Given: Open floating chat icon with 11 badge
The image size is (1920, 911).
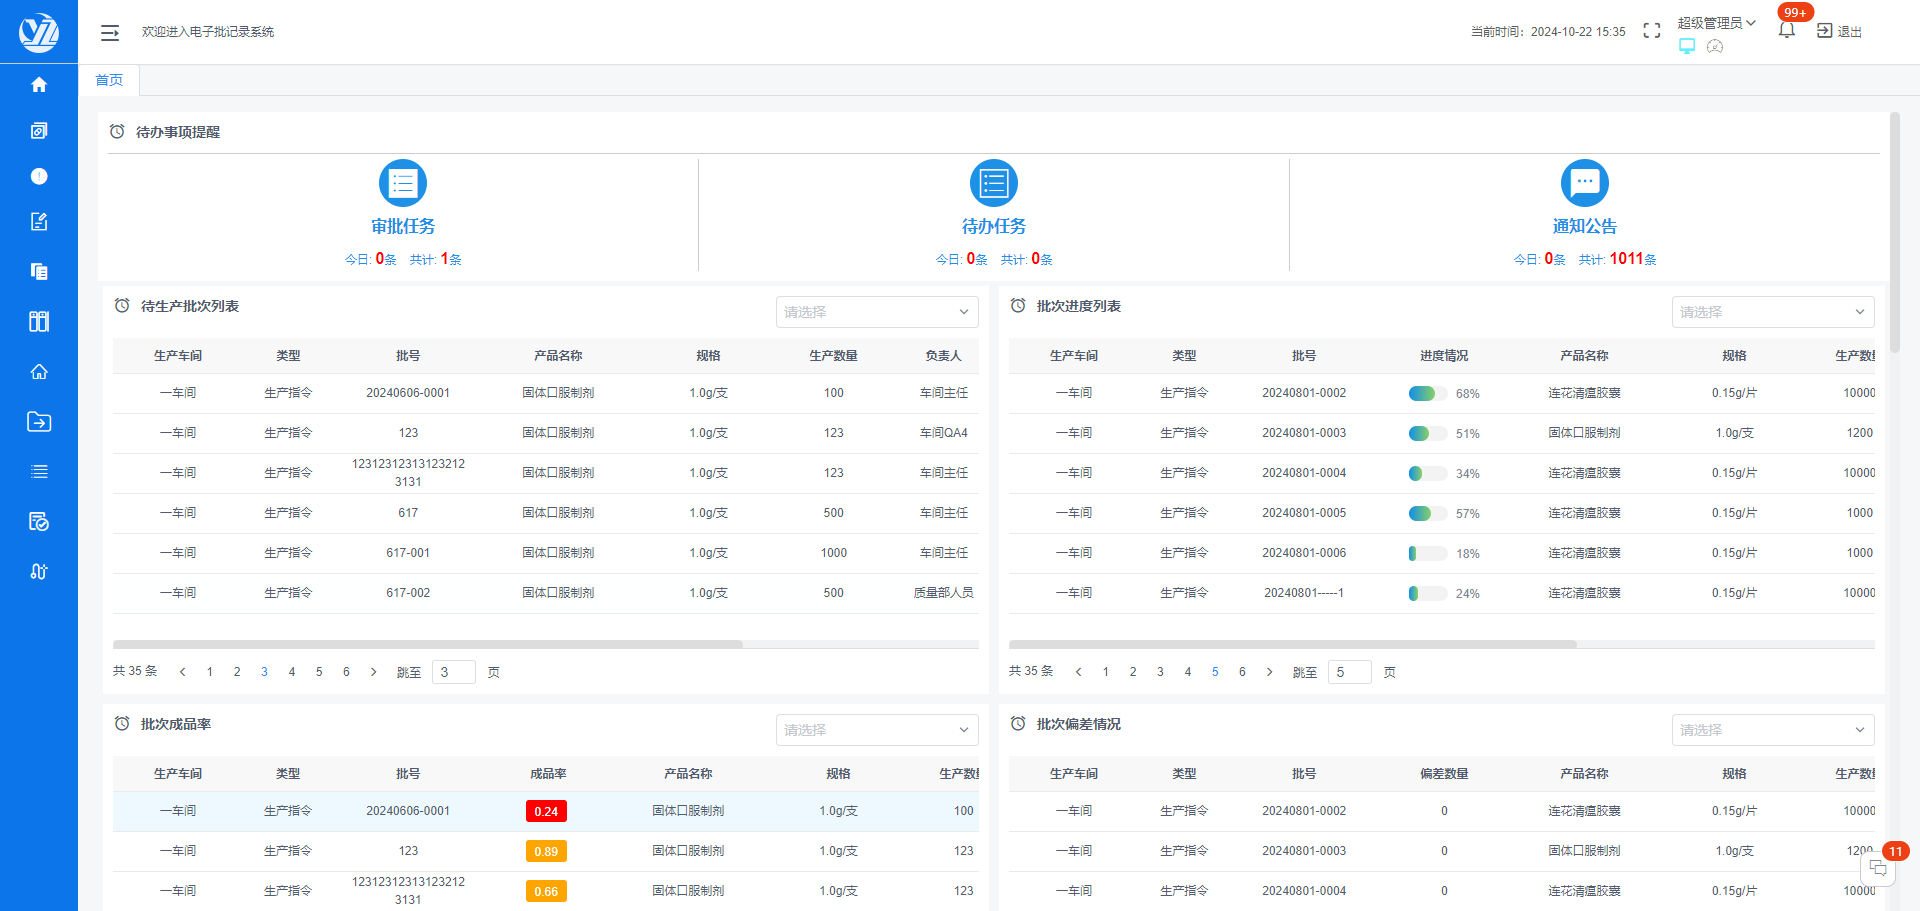Looking at the screenshot, I should coord(1878,868).
